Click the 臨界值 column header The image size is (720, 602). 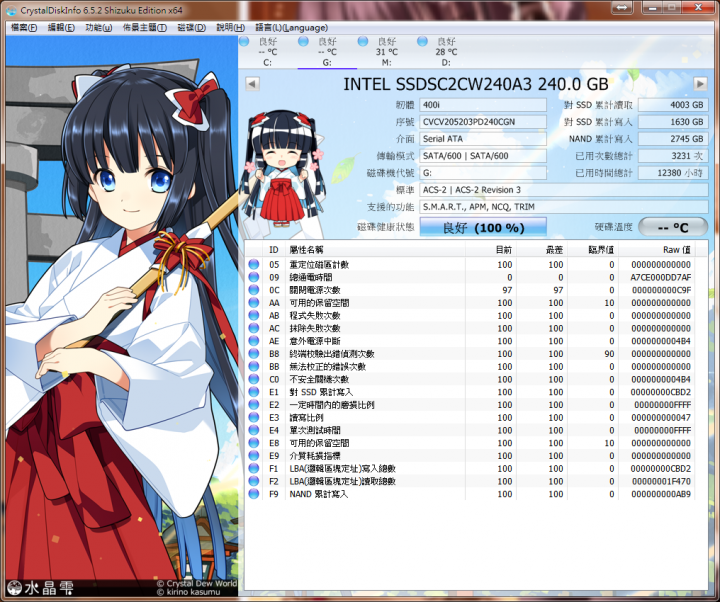pyautogui.click(x=593, y=250)
